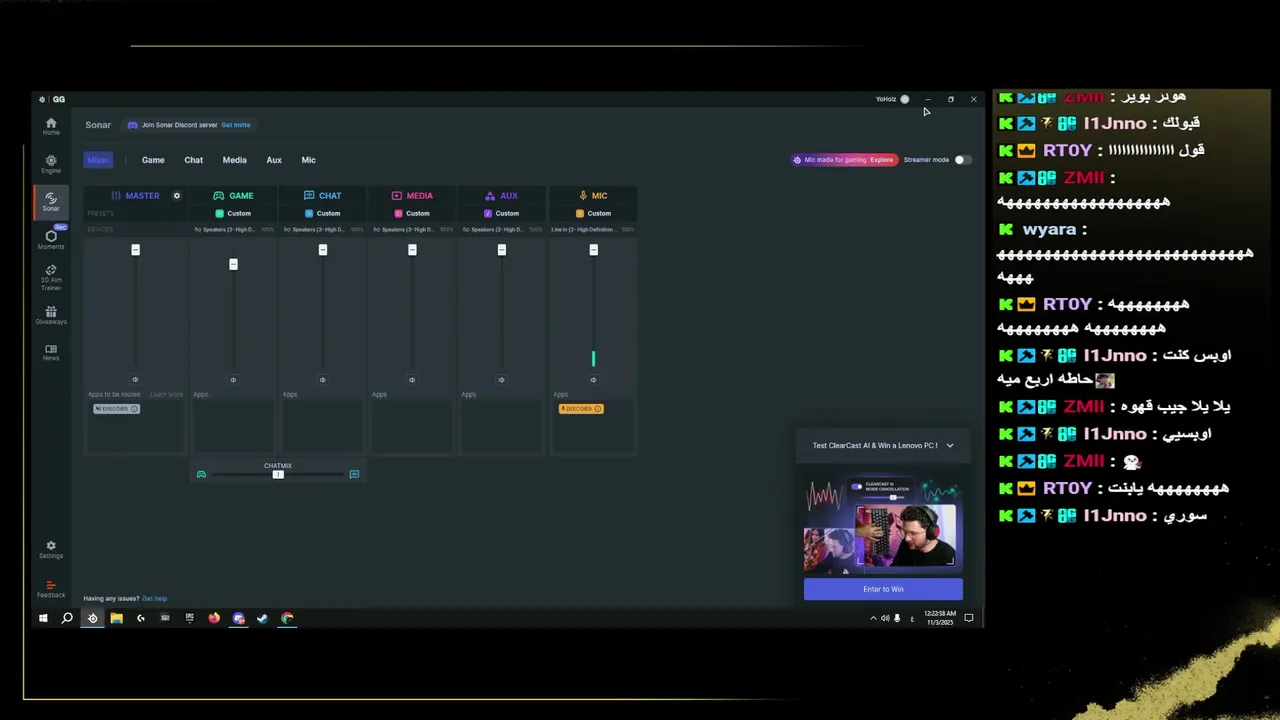The width and height of the screenshot is (1280, 720).
Task: Mute the Mic channel
Action: (593, 379)
